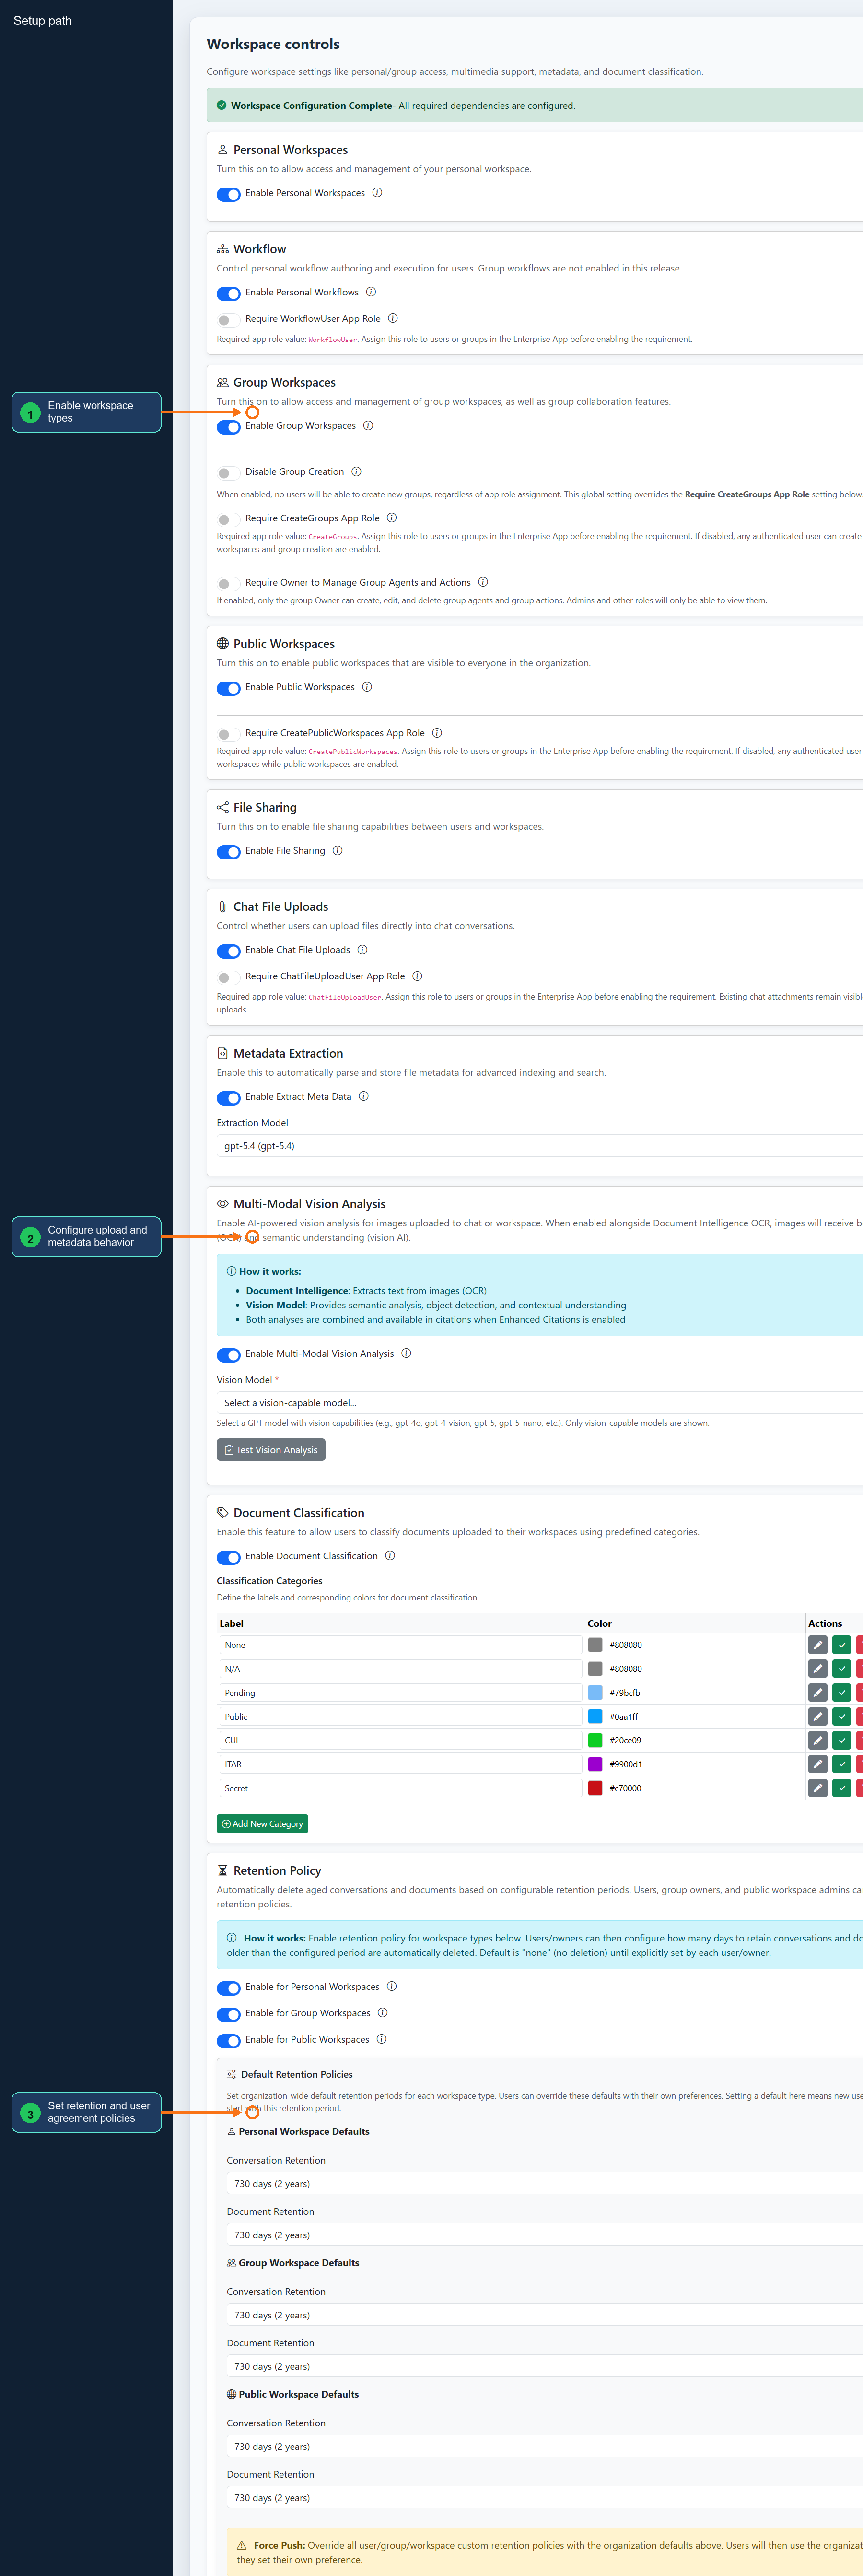Screen dimensions: 863x2576
Task: Toggle Enable Chat File Uploads switch
Action: pyautogui.click(x=228, y=951)
